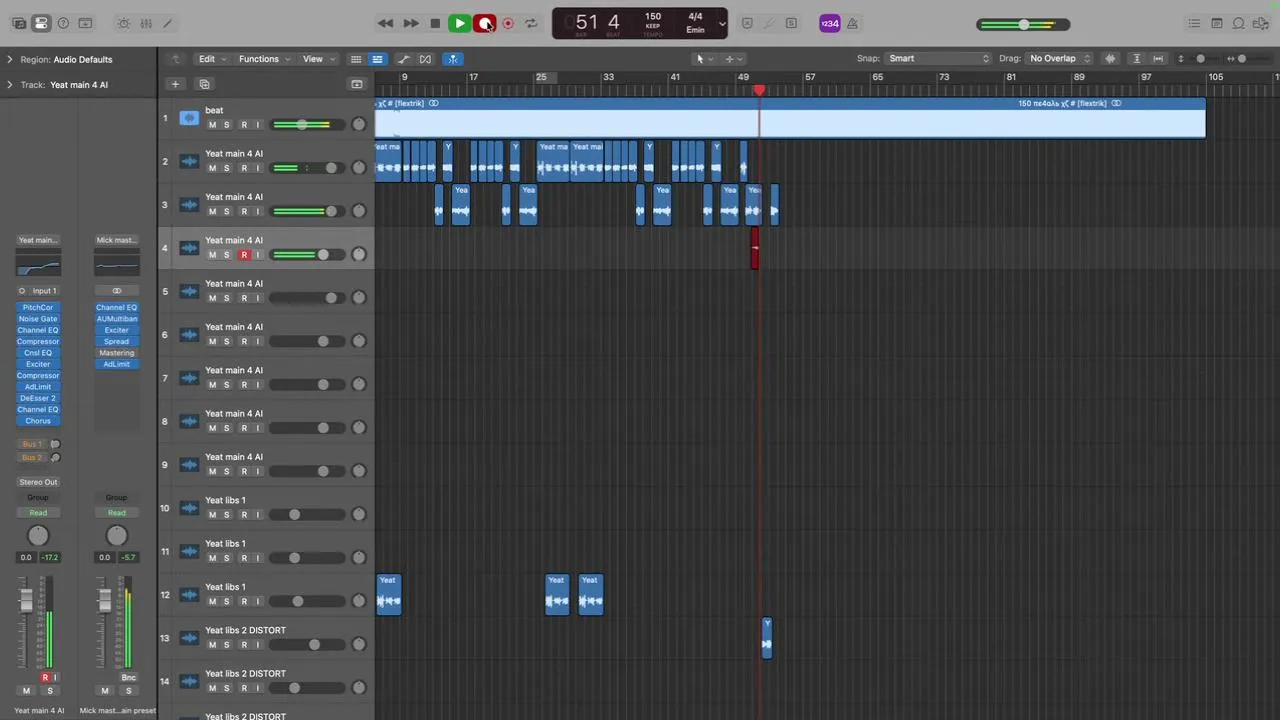Expand the Track inspector section

tap(10, 85)
